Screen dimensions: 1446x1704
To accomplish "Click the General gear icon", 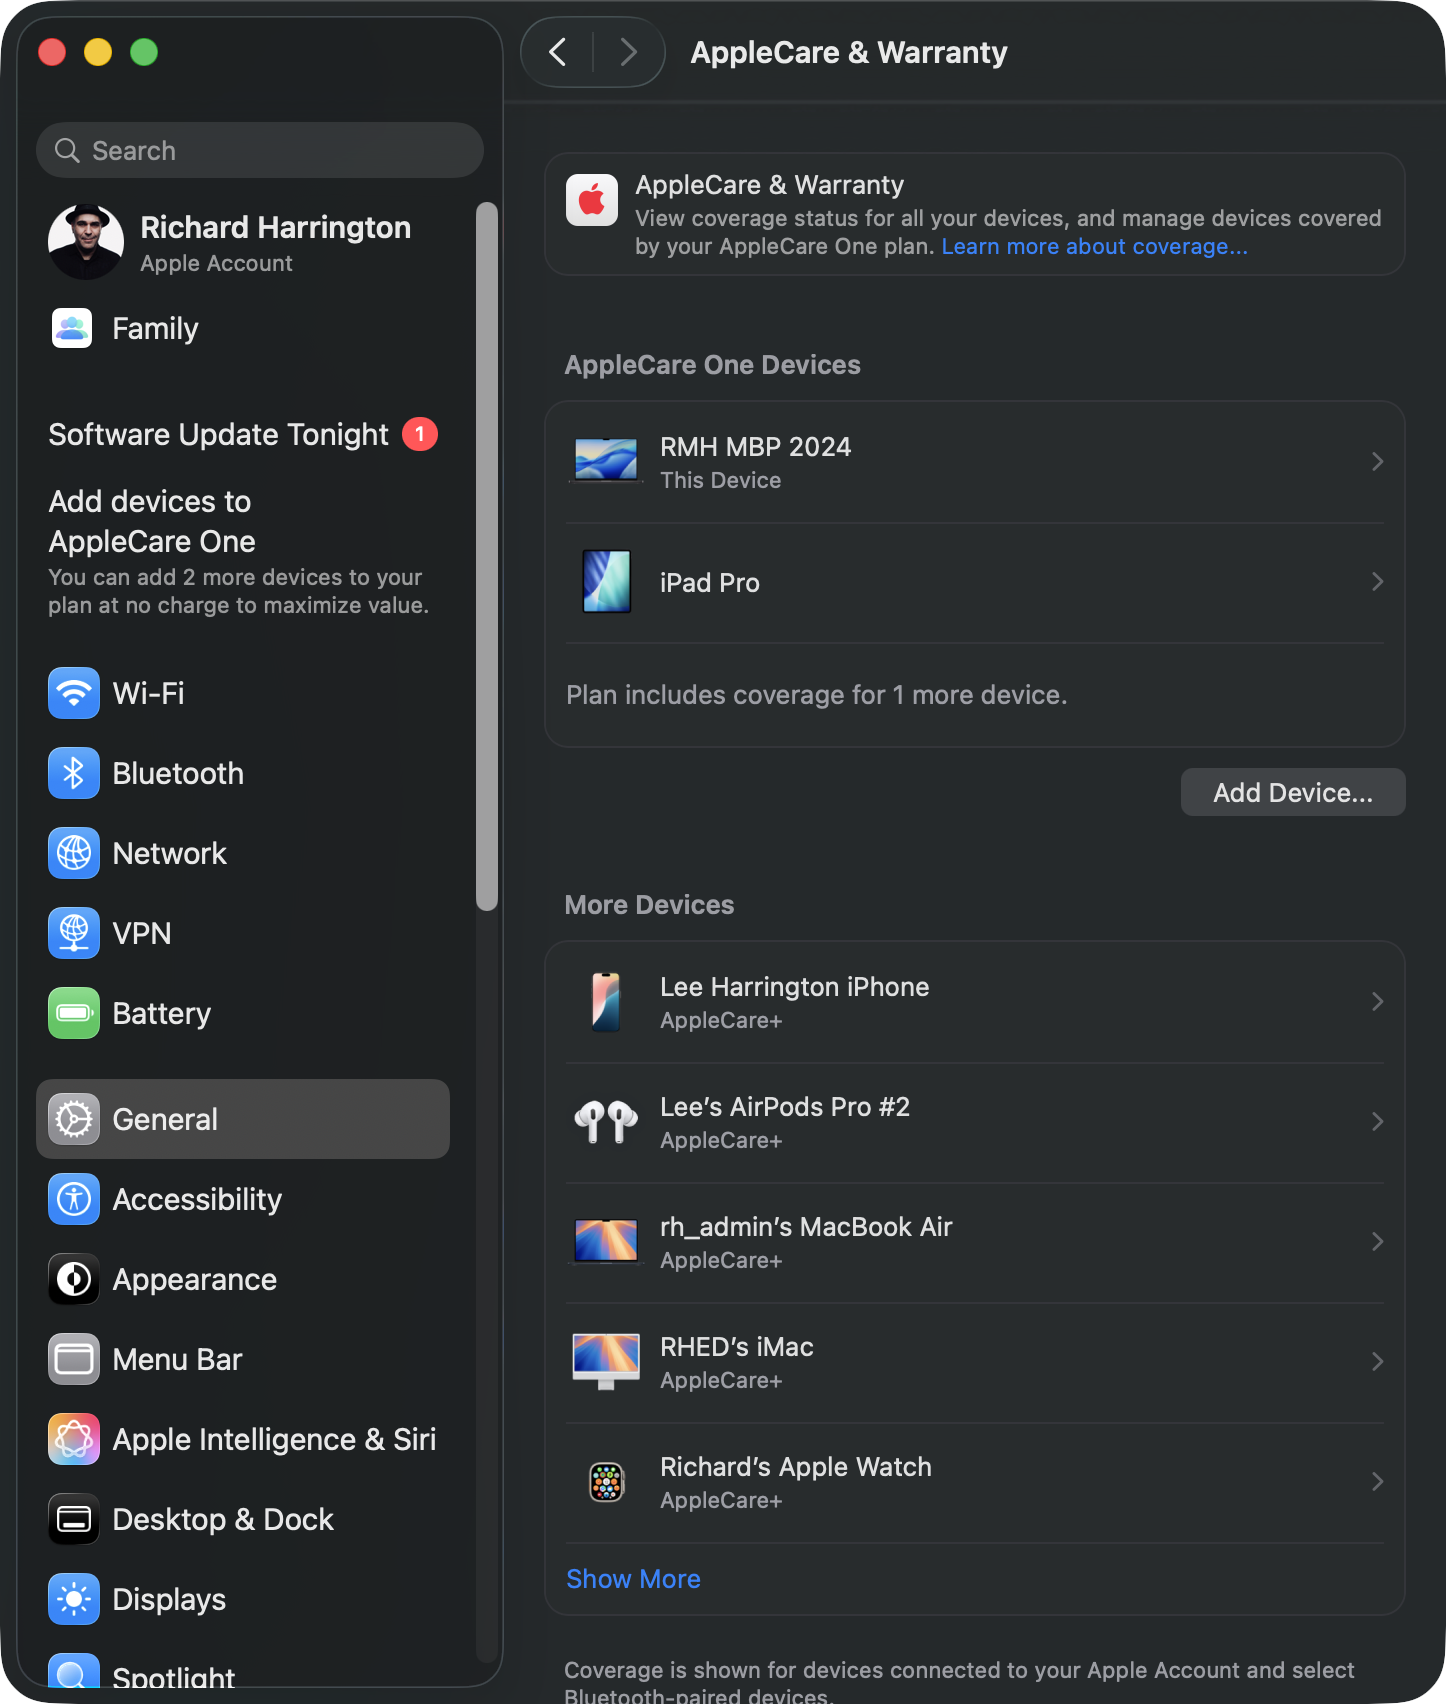I will tap(74, 1119).
